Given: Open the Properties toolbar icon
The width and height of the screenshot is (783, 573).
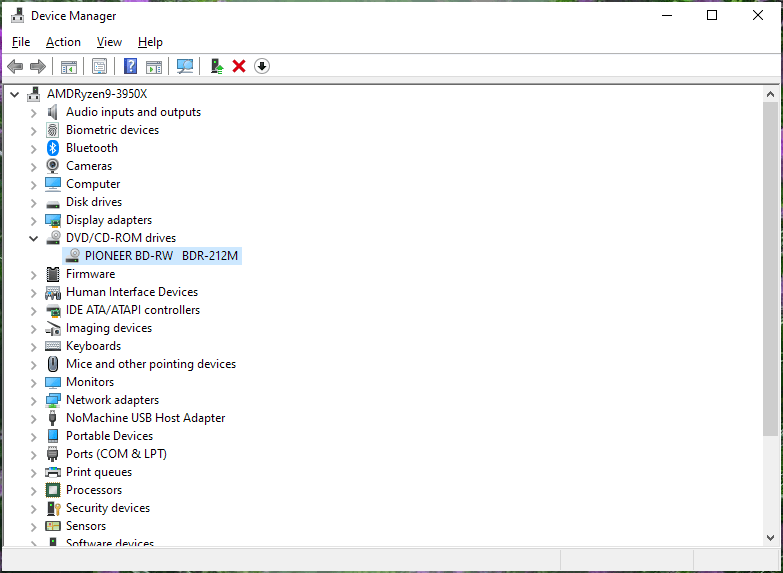Looking at the screenshot, I should click(x=99, y=66).
